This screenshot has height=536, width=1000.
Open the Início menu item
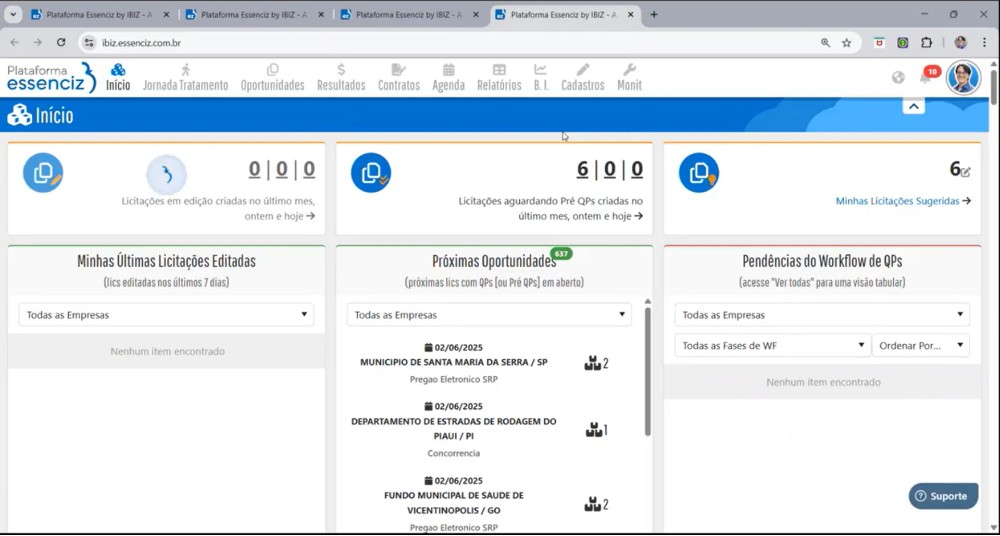(118, 77)
